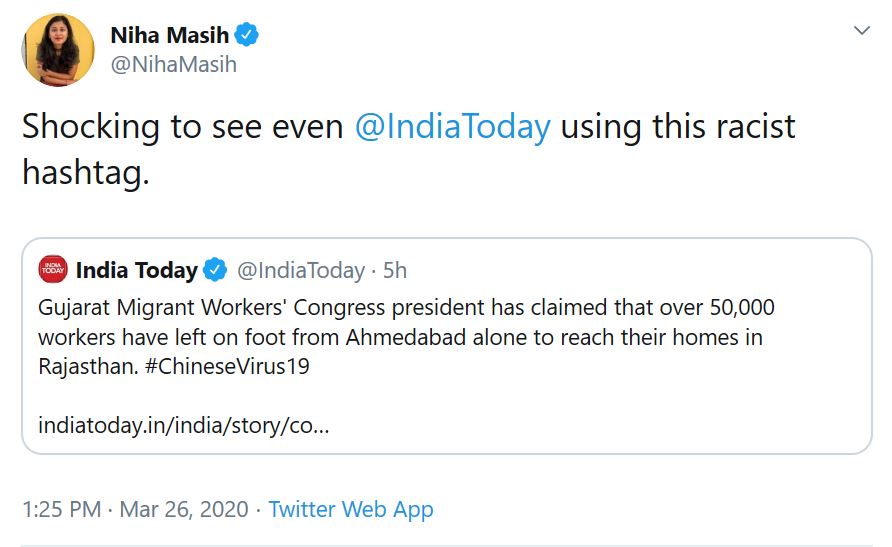The image size is (892, 547).
Task: Open the tweet options chevron menu
Action: pos(861,32)
